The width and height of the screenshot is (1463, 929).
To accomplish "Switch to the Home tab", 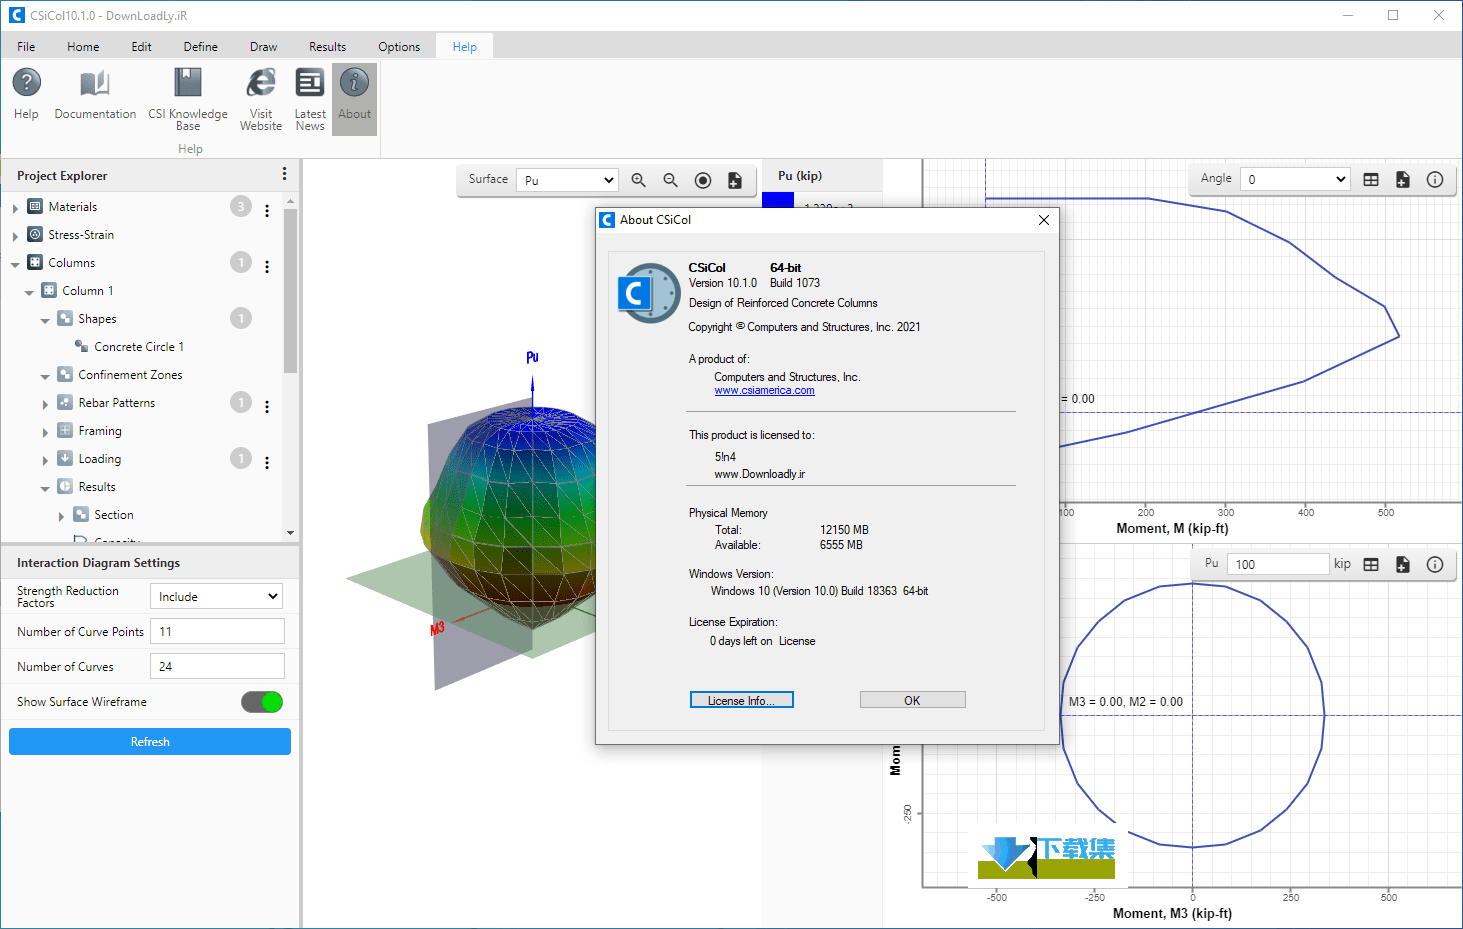I will (83, 46).
